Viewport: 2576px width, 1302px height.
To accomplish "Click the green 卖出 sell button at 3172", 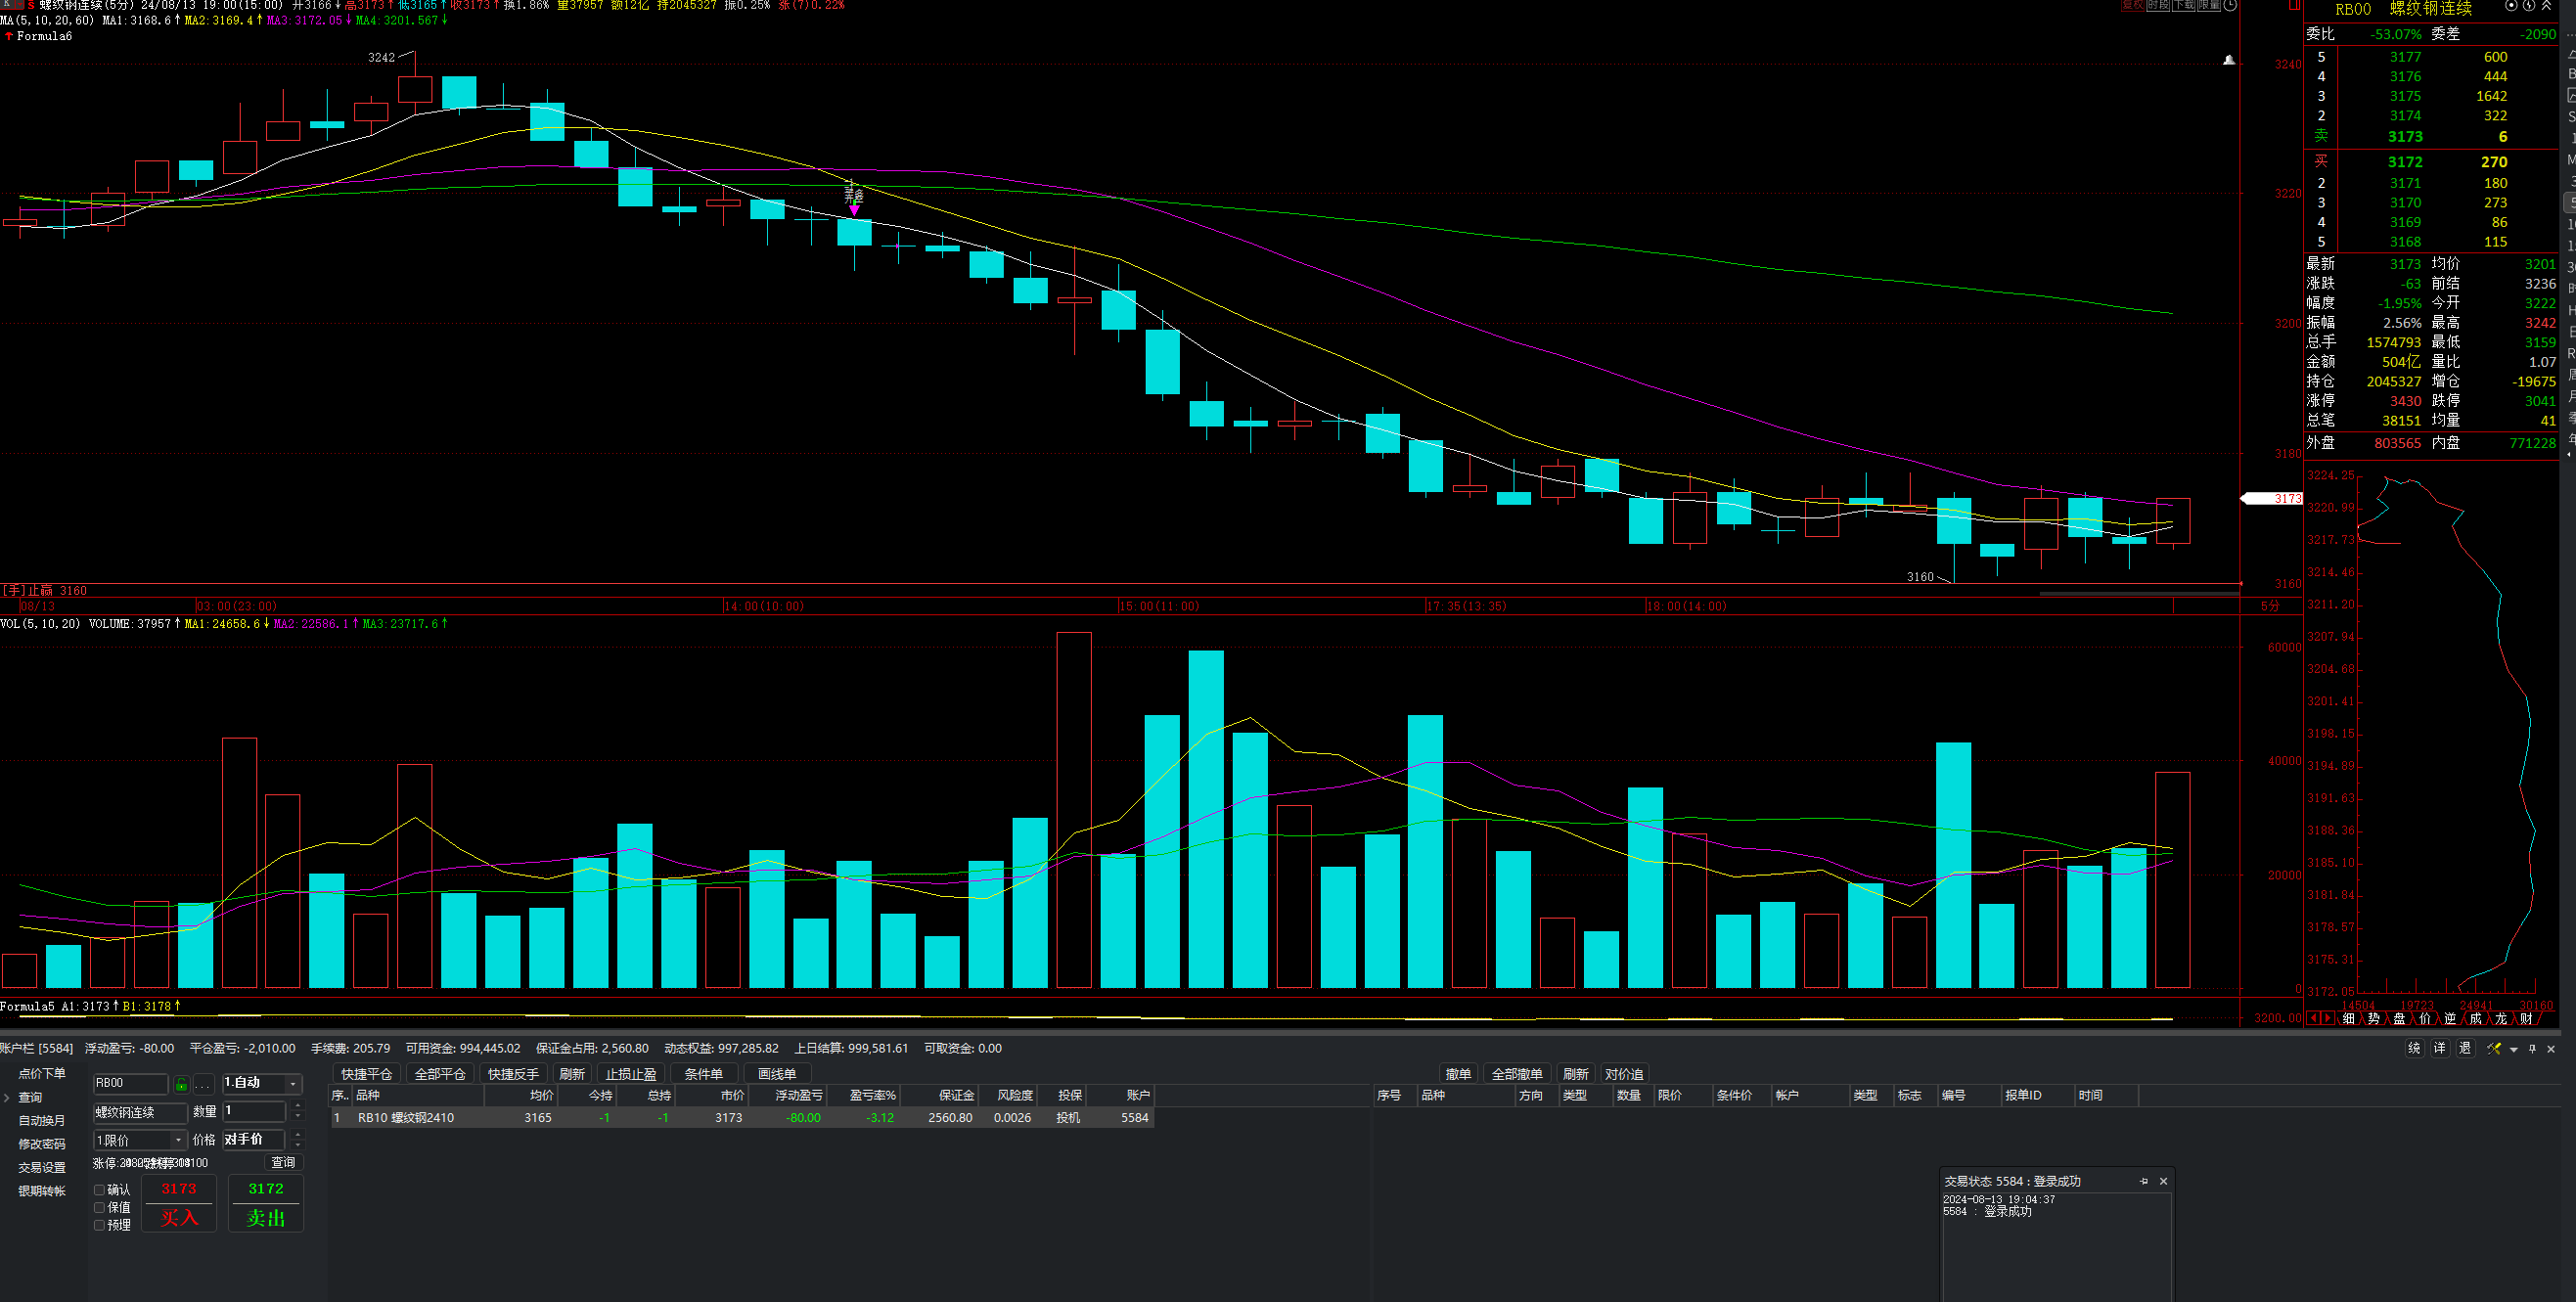I will click(x=266, y=1203).
